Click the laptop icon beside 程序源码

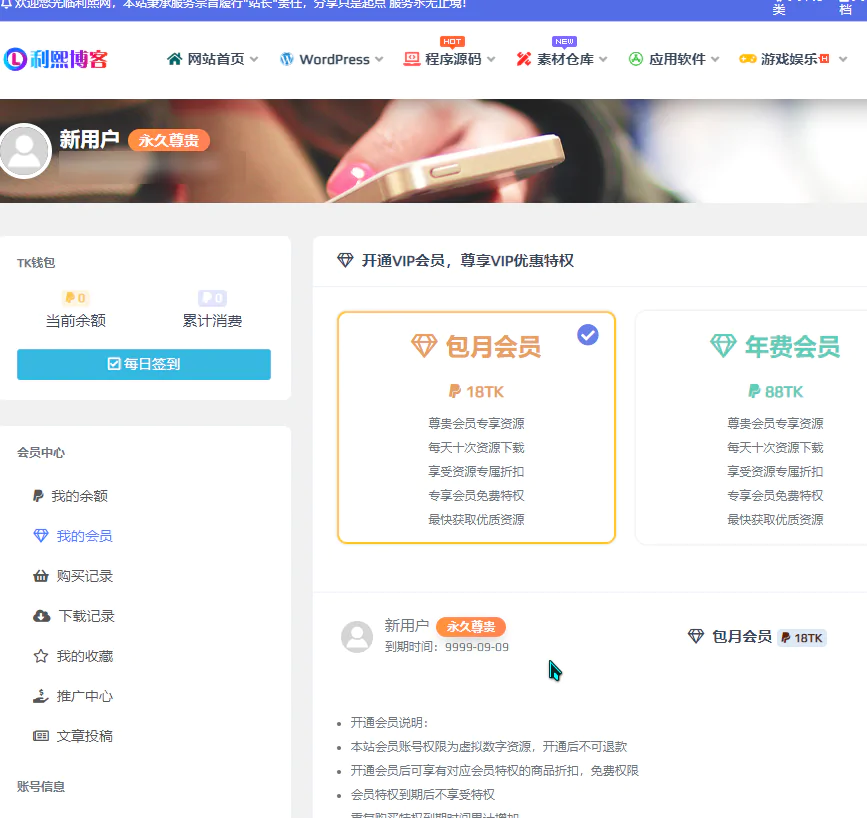pos(411,59)
